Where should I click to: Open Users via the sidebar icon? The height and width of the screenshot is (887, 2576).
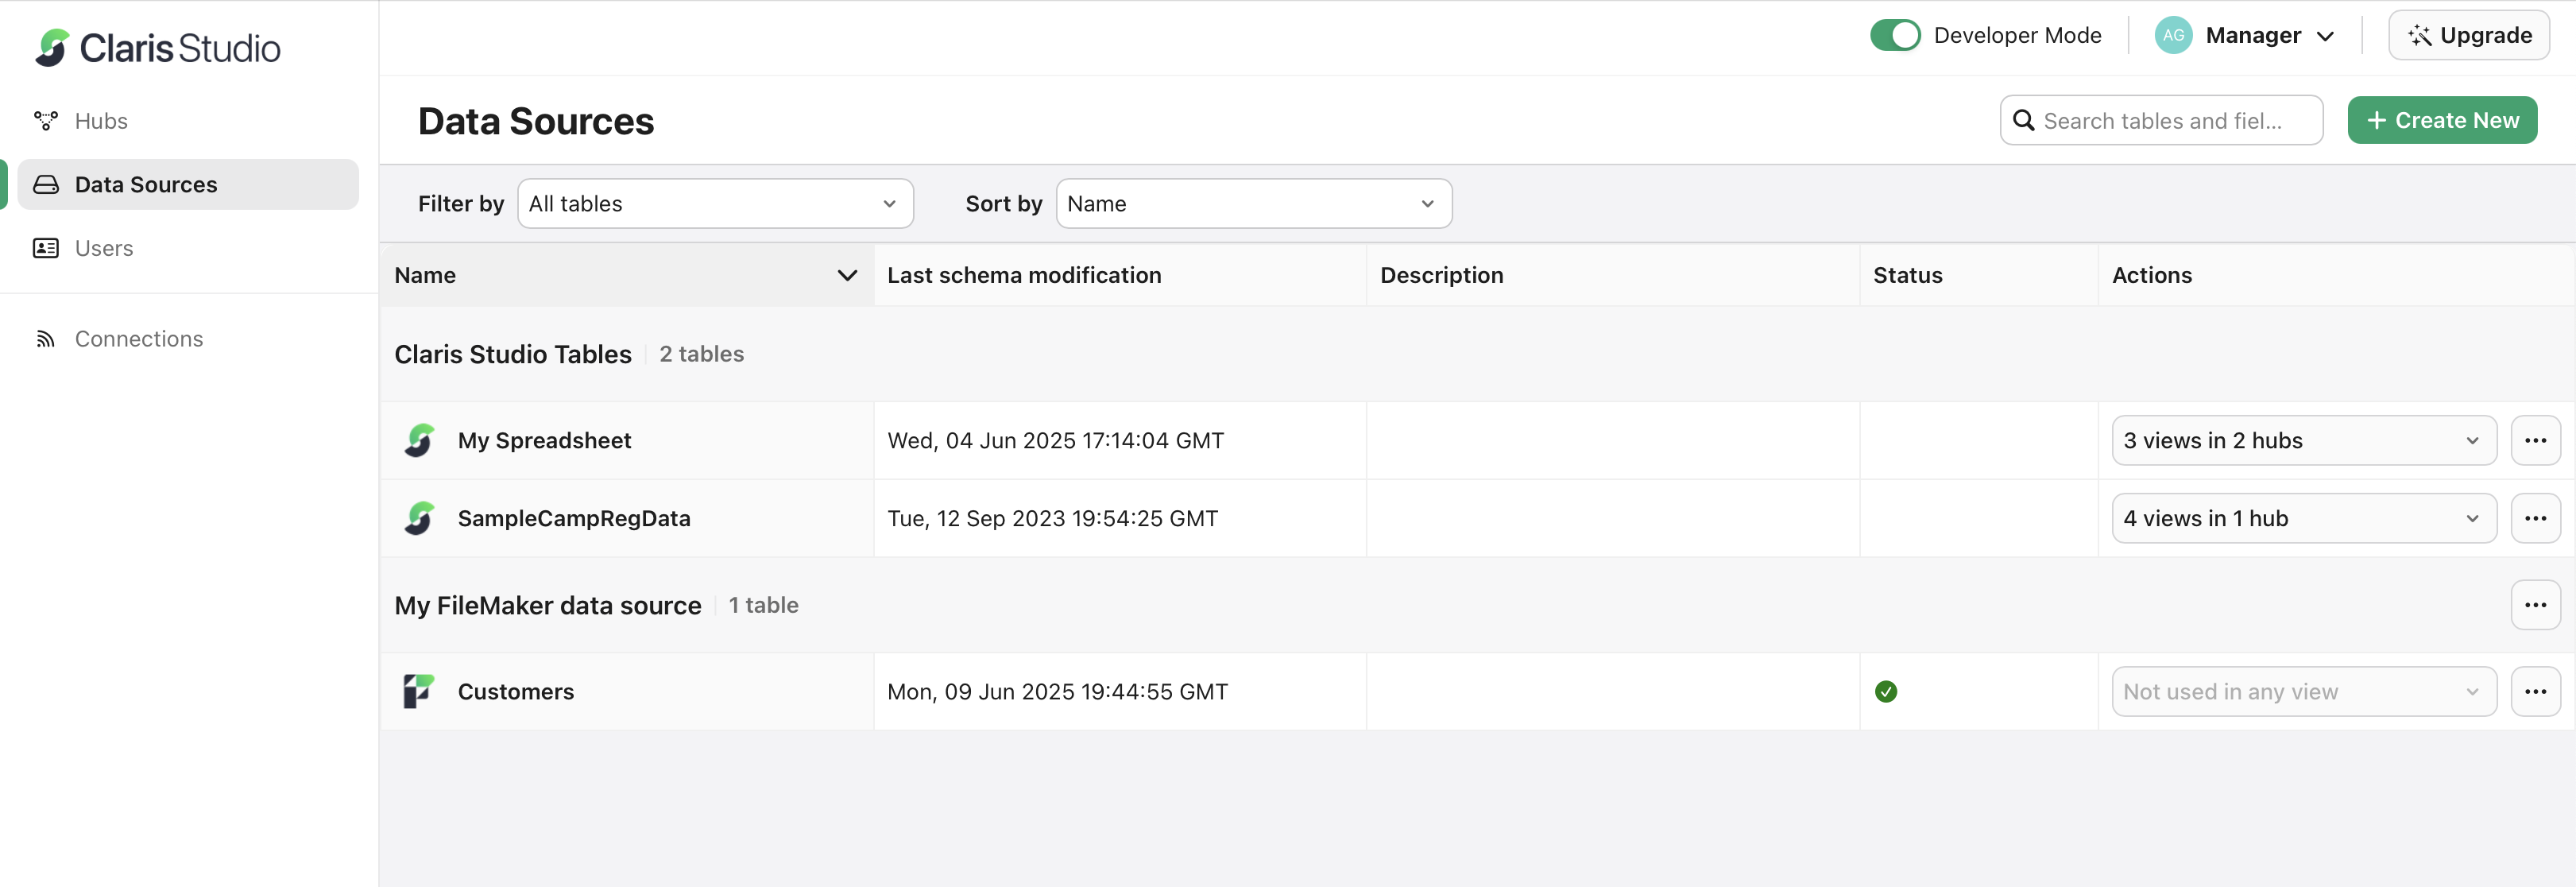click(45, 247)
